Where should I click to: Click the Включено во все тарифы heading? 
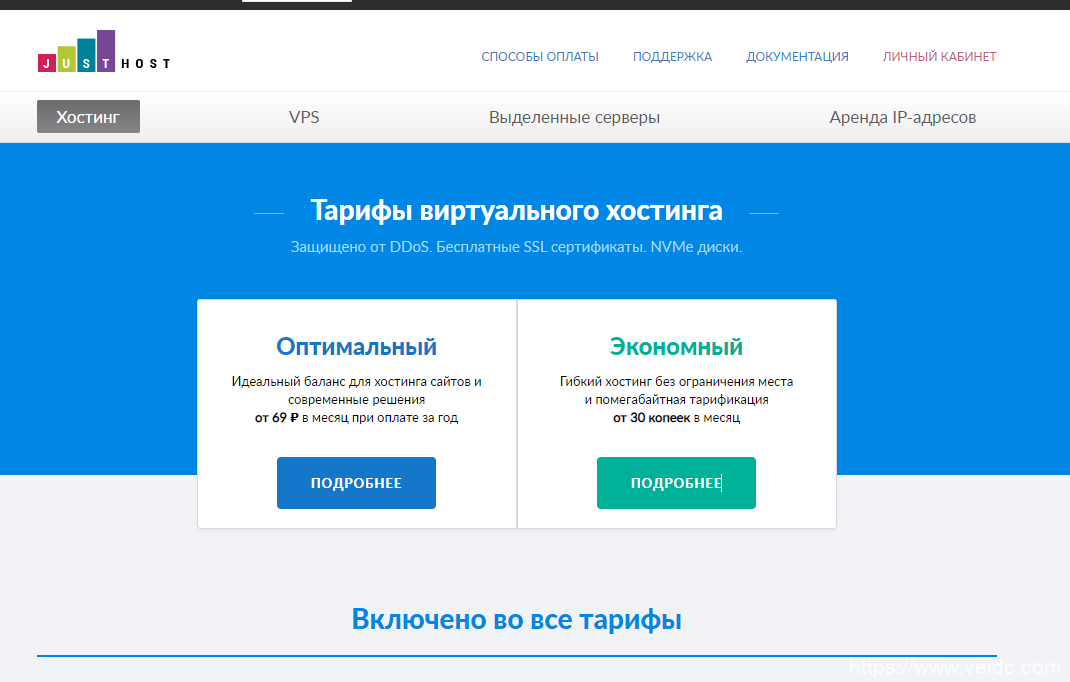(x=517, y=620)
